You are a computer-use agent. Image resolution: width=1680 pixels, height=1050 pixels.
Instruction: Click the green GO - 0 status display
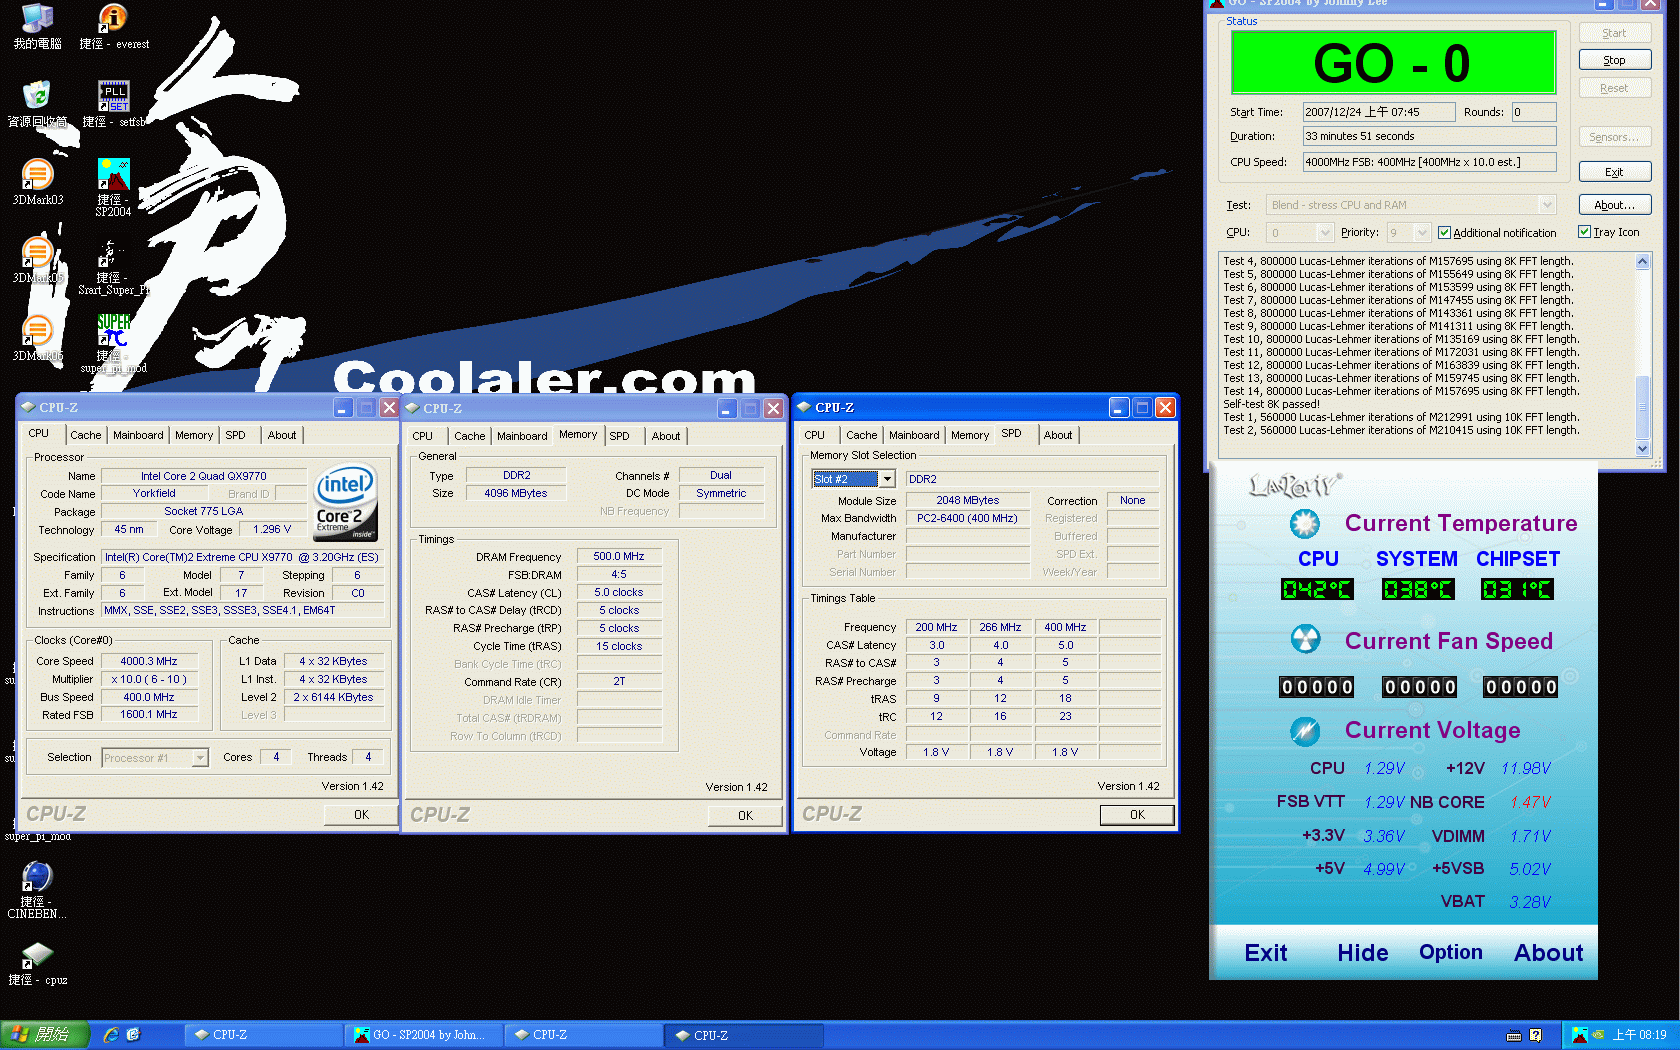point(1392,63)
